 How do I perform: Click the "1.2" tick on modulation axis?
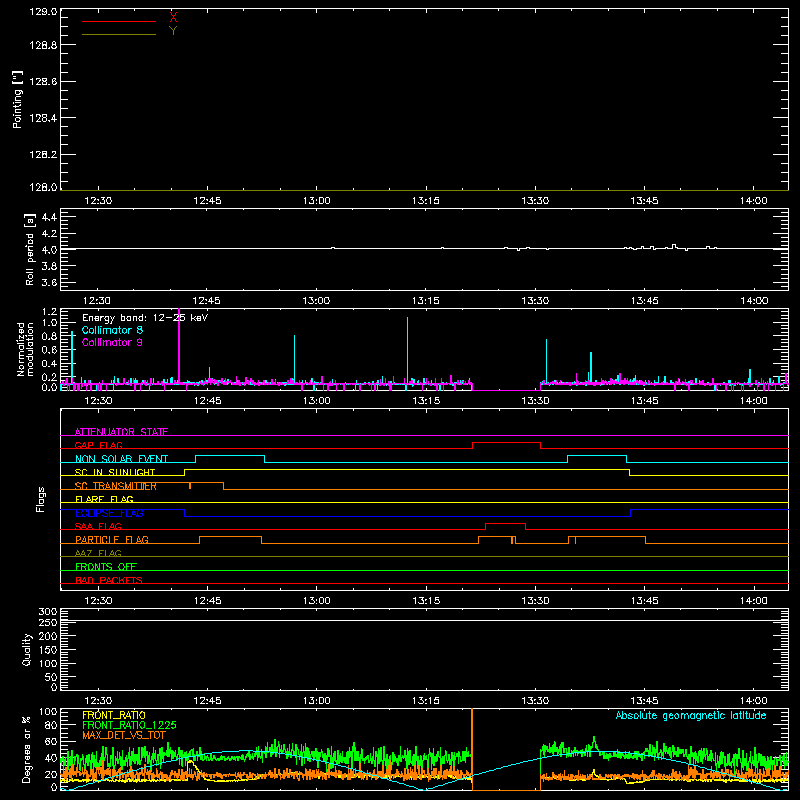(x=49, y=312)
